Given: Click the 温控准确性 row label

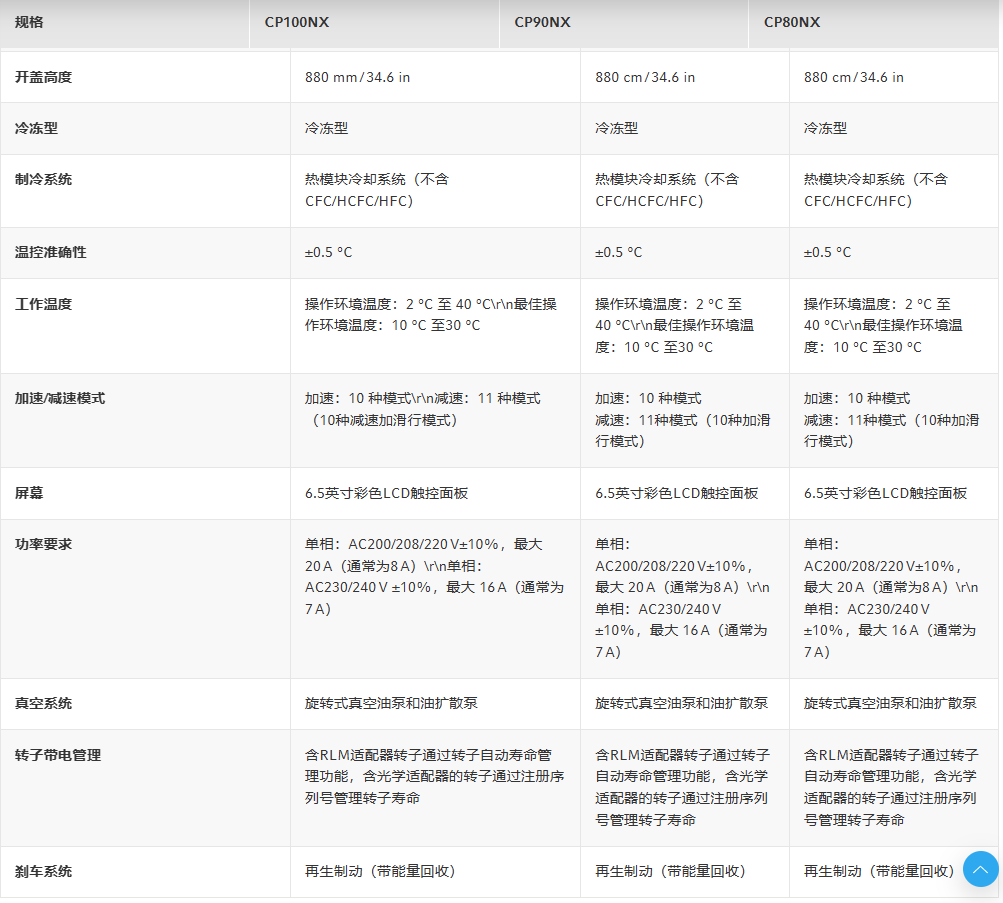Looking at the screenshot, I should pos(51,253).
